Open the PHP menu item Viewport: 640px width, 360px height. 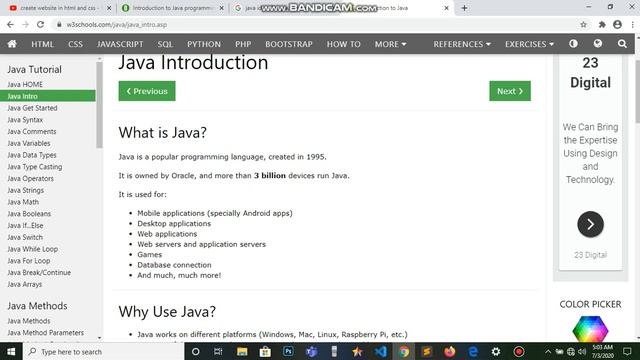point(243,44)
